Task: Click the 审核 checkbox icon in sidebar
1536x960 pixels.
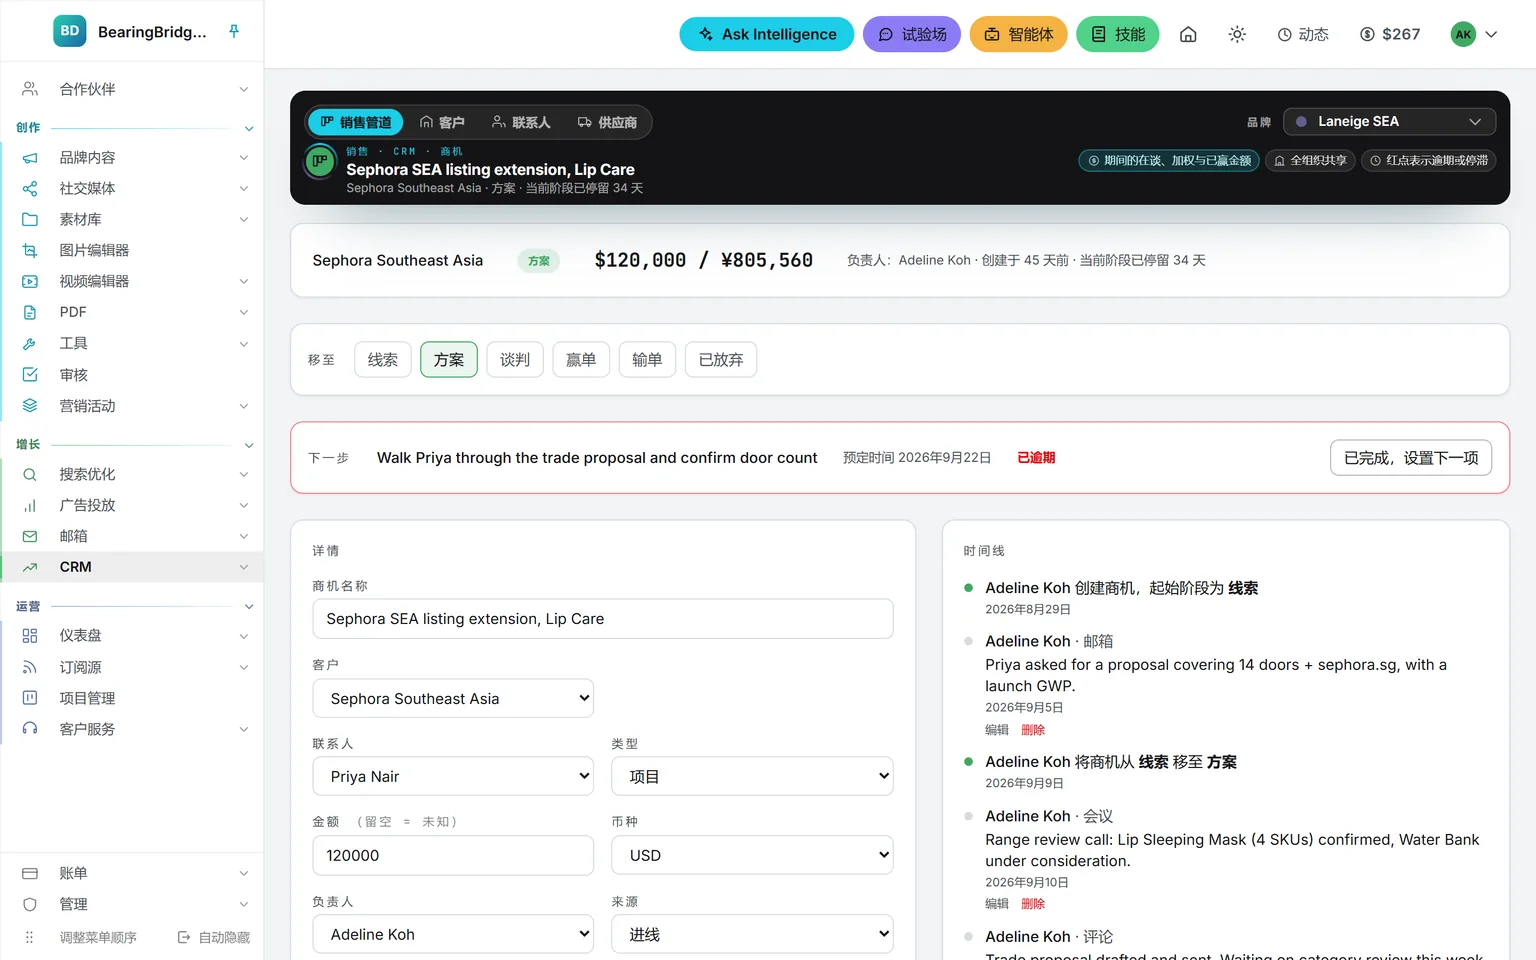Action: [x=30, y=375]
